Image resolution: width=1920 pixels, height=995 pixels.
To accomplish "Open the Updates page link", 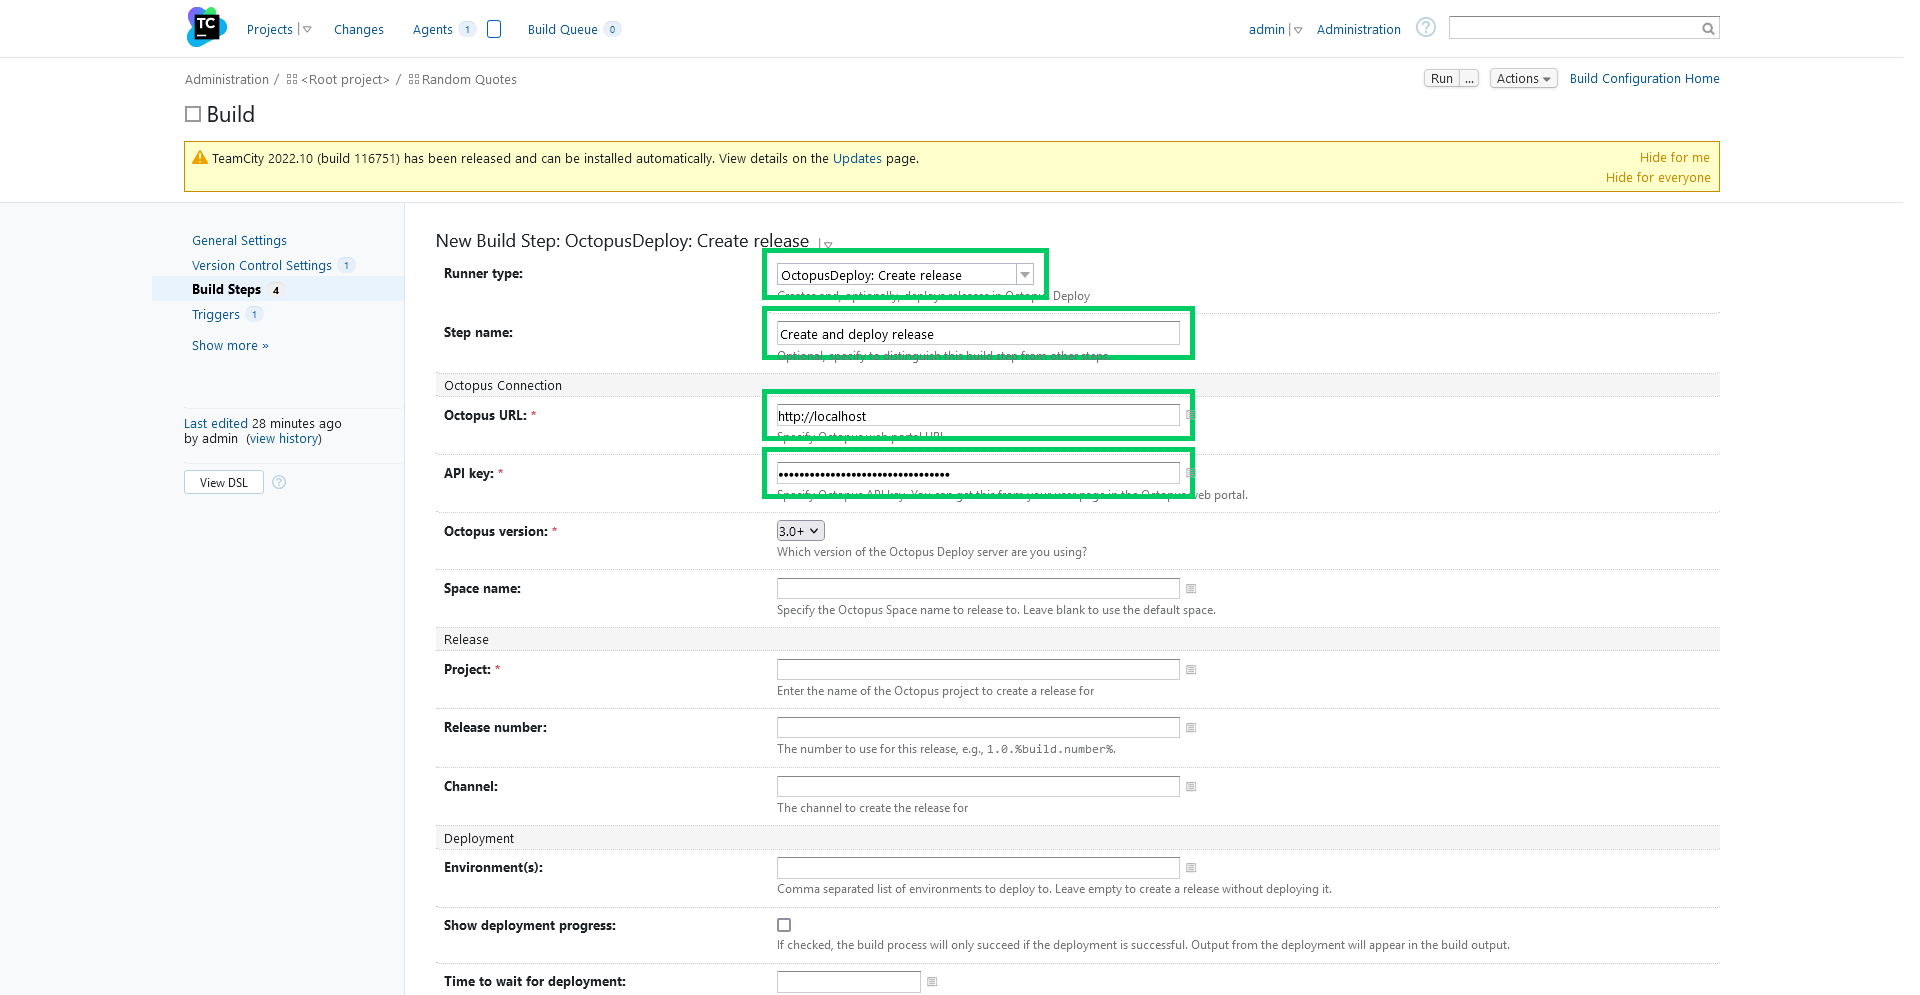I will pos(857,159).
